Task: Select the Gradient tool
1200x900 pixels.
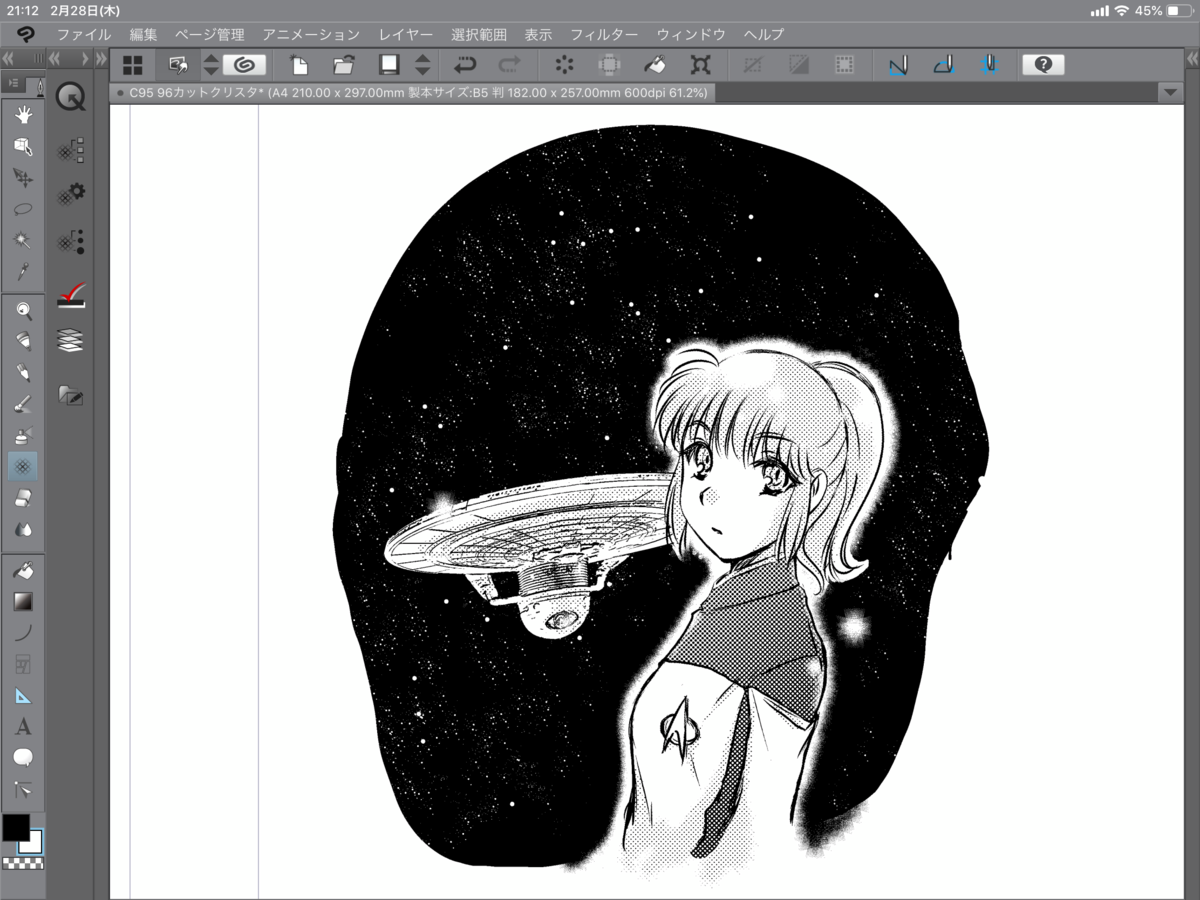Action: (23, 601)
